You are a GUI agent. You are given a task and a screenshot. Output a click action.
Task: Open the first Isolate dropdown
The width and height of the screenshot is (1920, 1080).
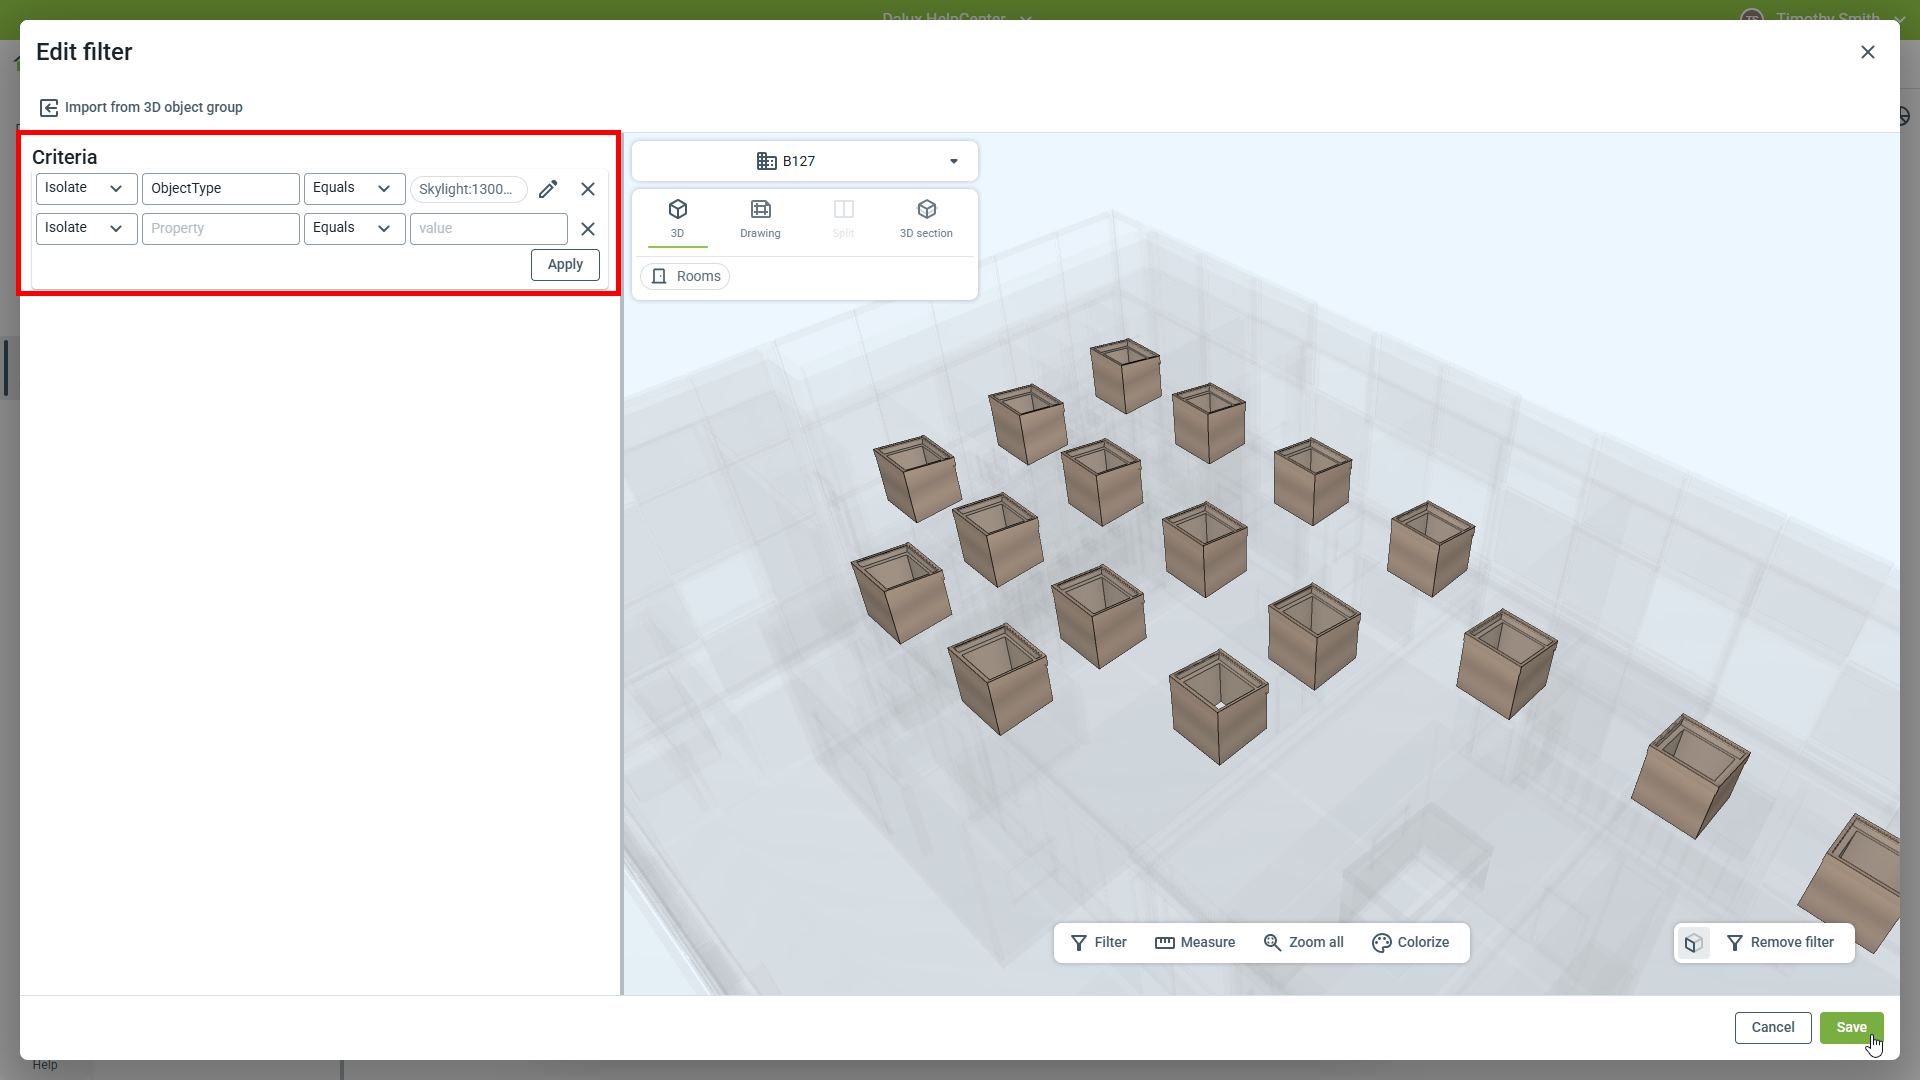[86, 188]
